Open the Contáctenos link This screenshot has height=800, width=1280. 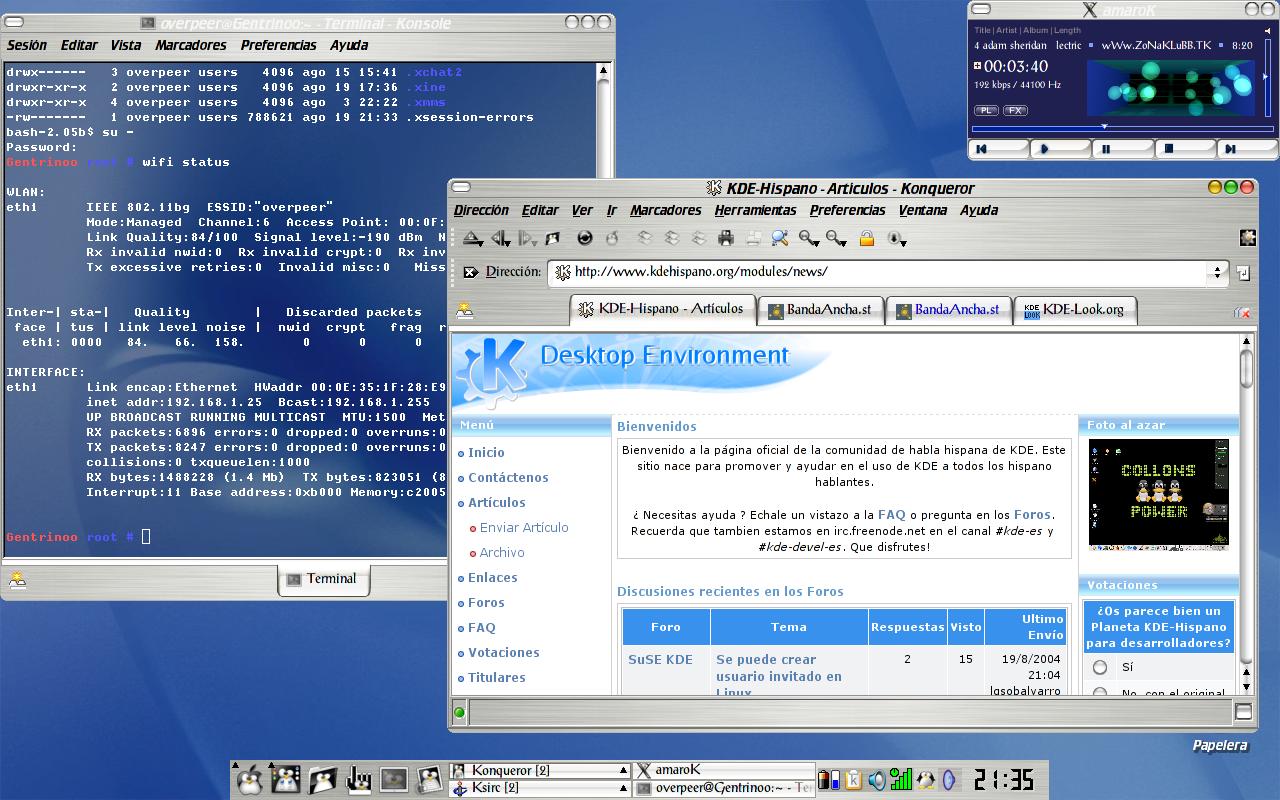(x=508, y=477)
